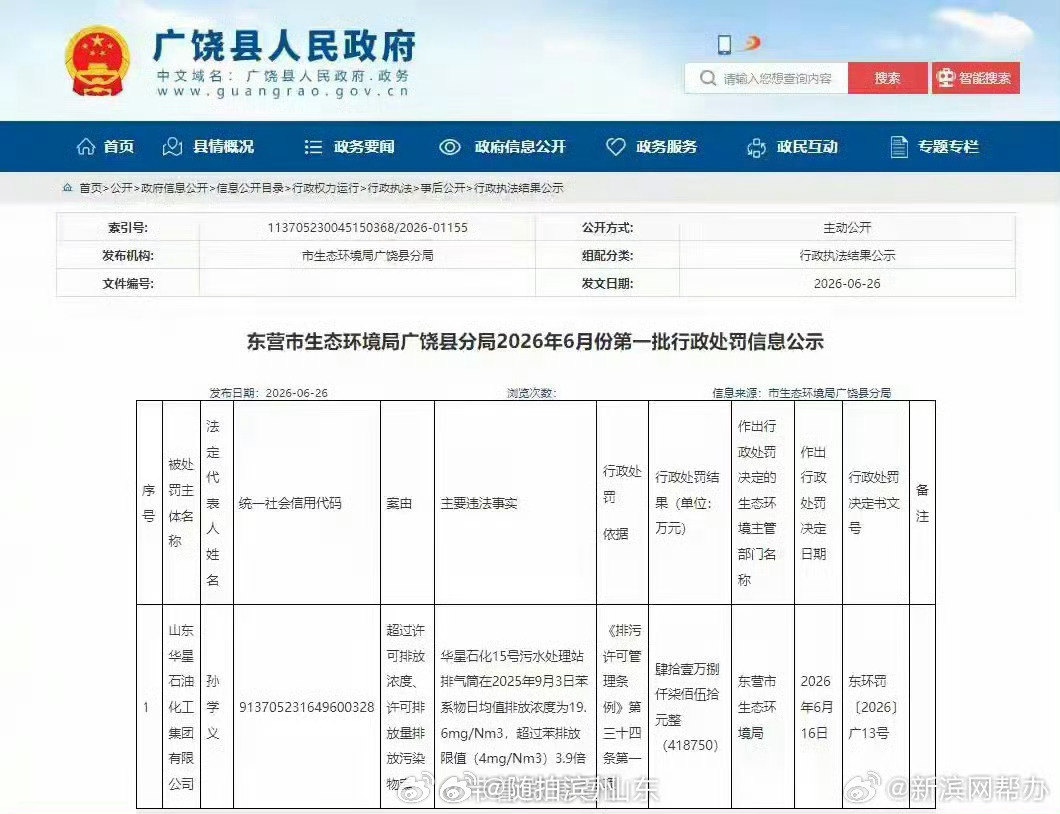Screen dimensions: 1060x814
Task: Click legal representative name 孙学义
Action: [x=213, y=707]
